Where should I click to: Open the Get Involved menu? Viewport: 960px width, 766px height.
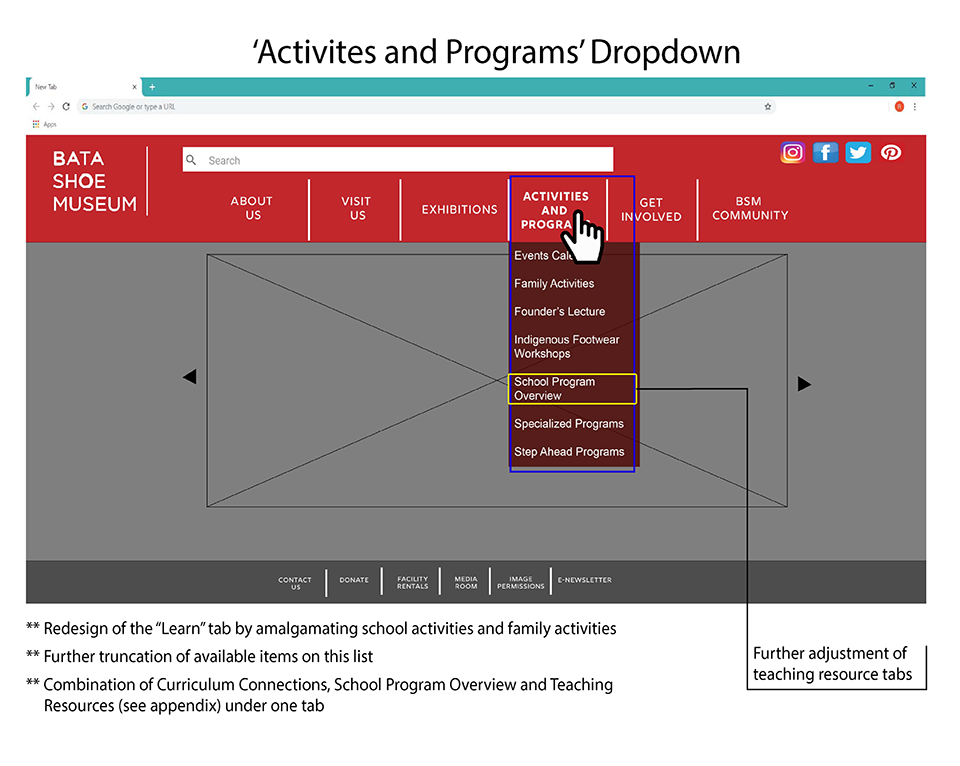pyautogui.click(x=651, y=209)
